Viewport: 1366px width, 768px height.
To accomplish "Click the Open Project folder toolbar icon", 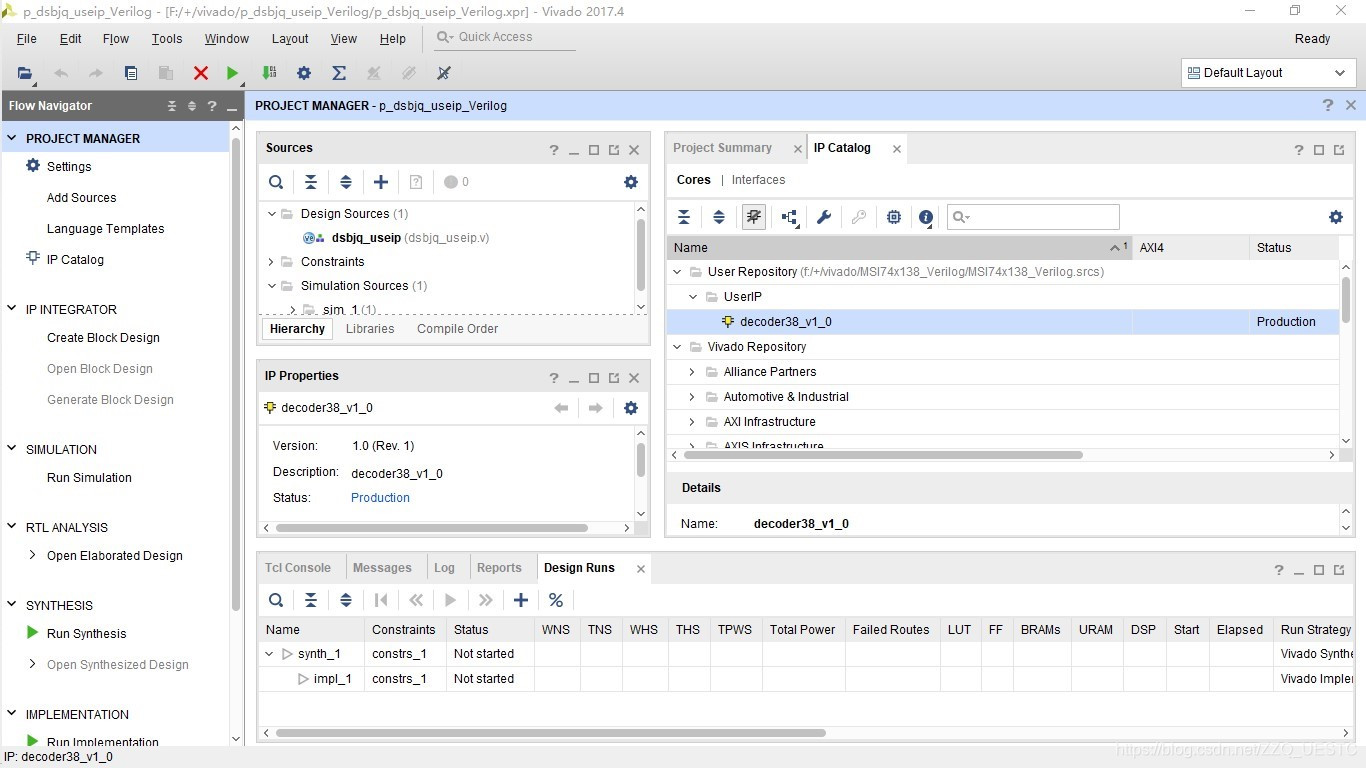I will pyautogui.click(x=25, y=73).
